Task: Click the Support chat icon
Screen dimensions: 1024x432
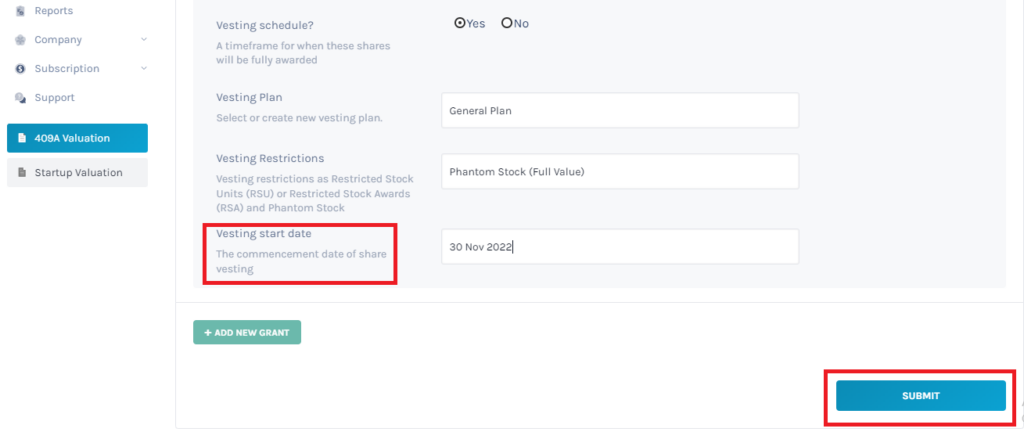Action: (x=20, y=97)
